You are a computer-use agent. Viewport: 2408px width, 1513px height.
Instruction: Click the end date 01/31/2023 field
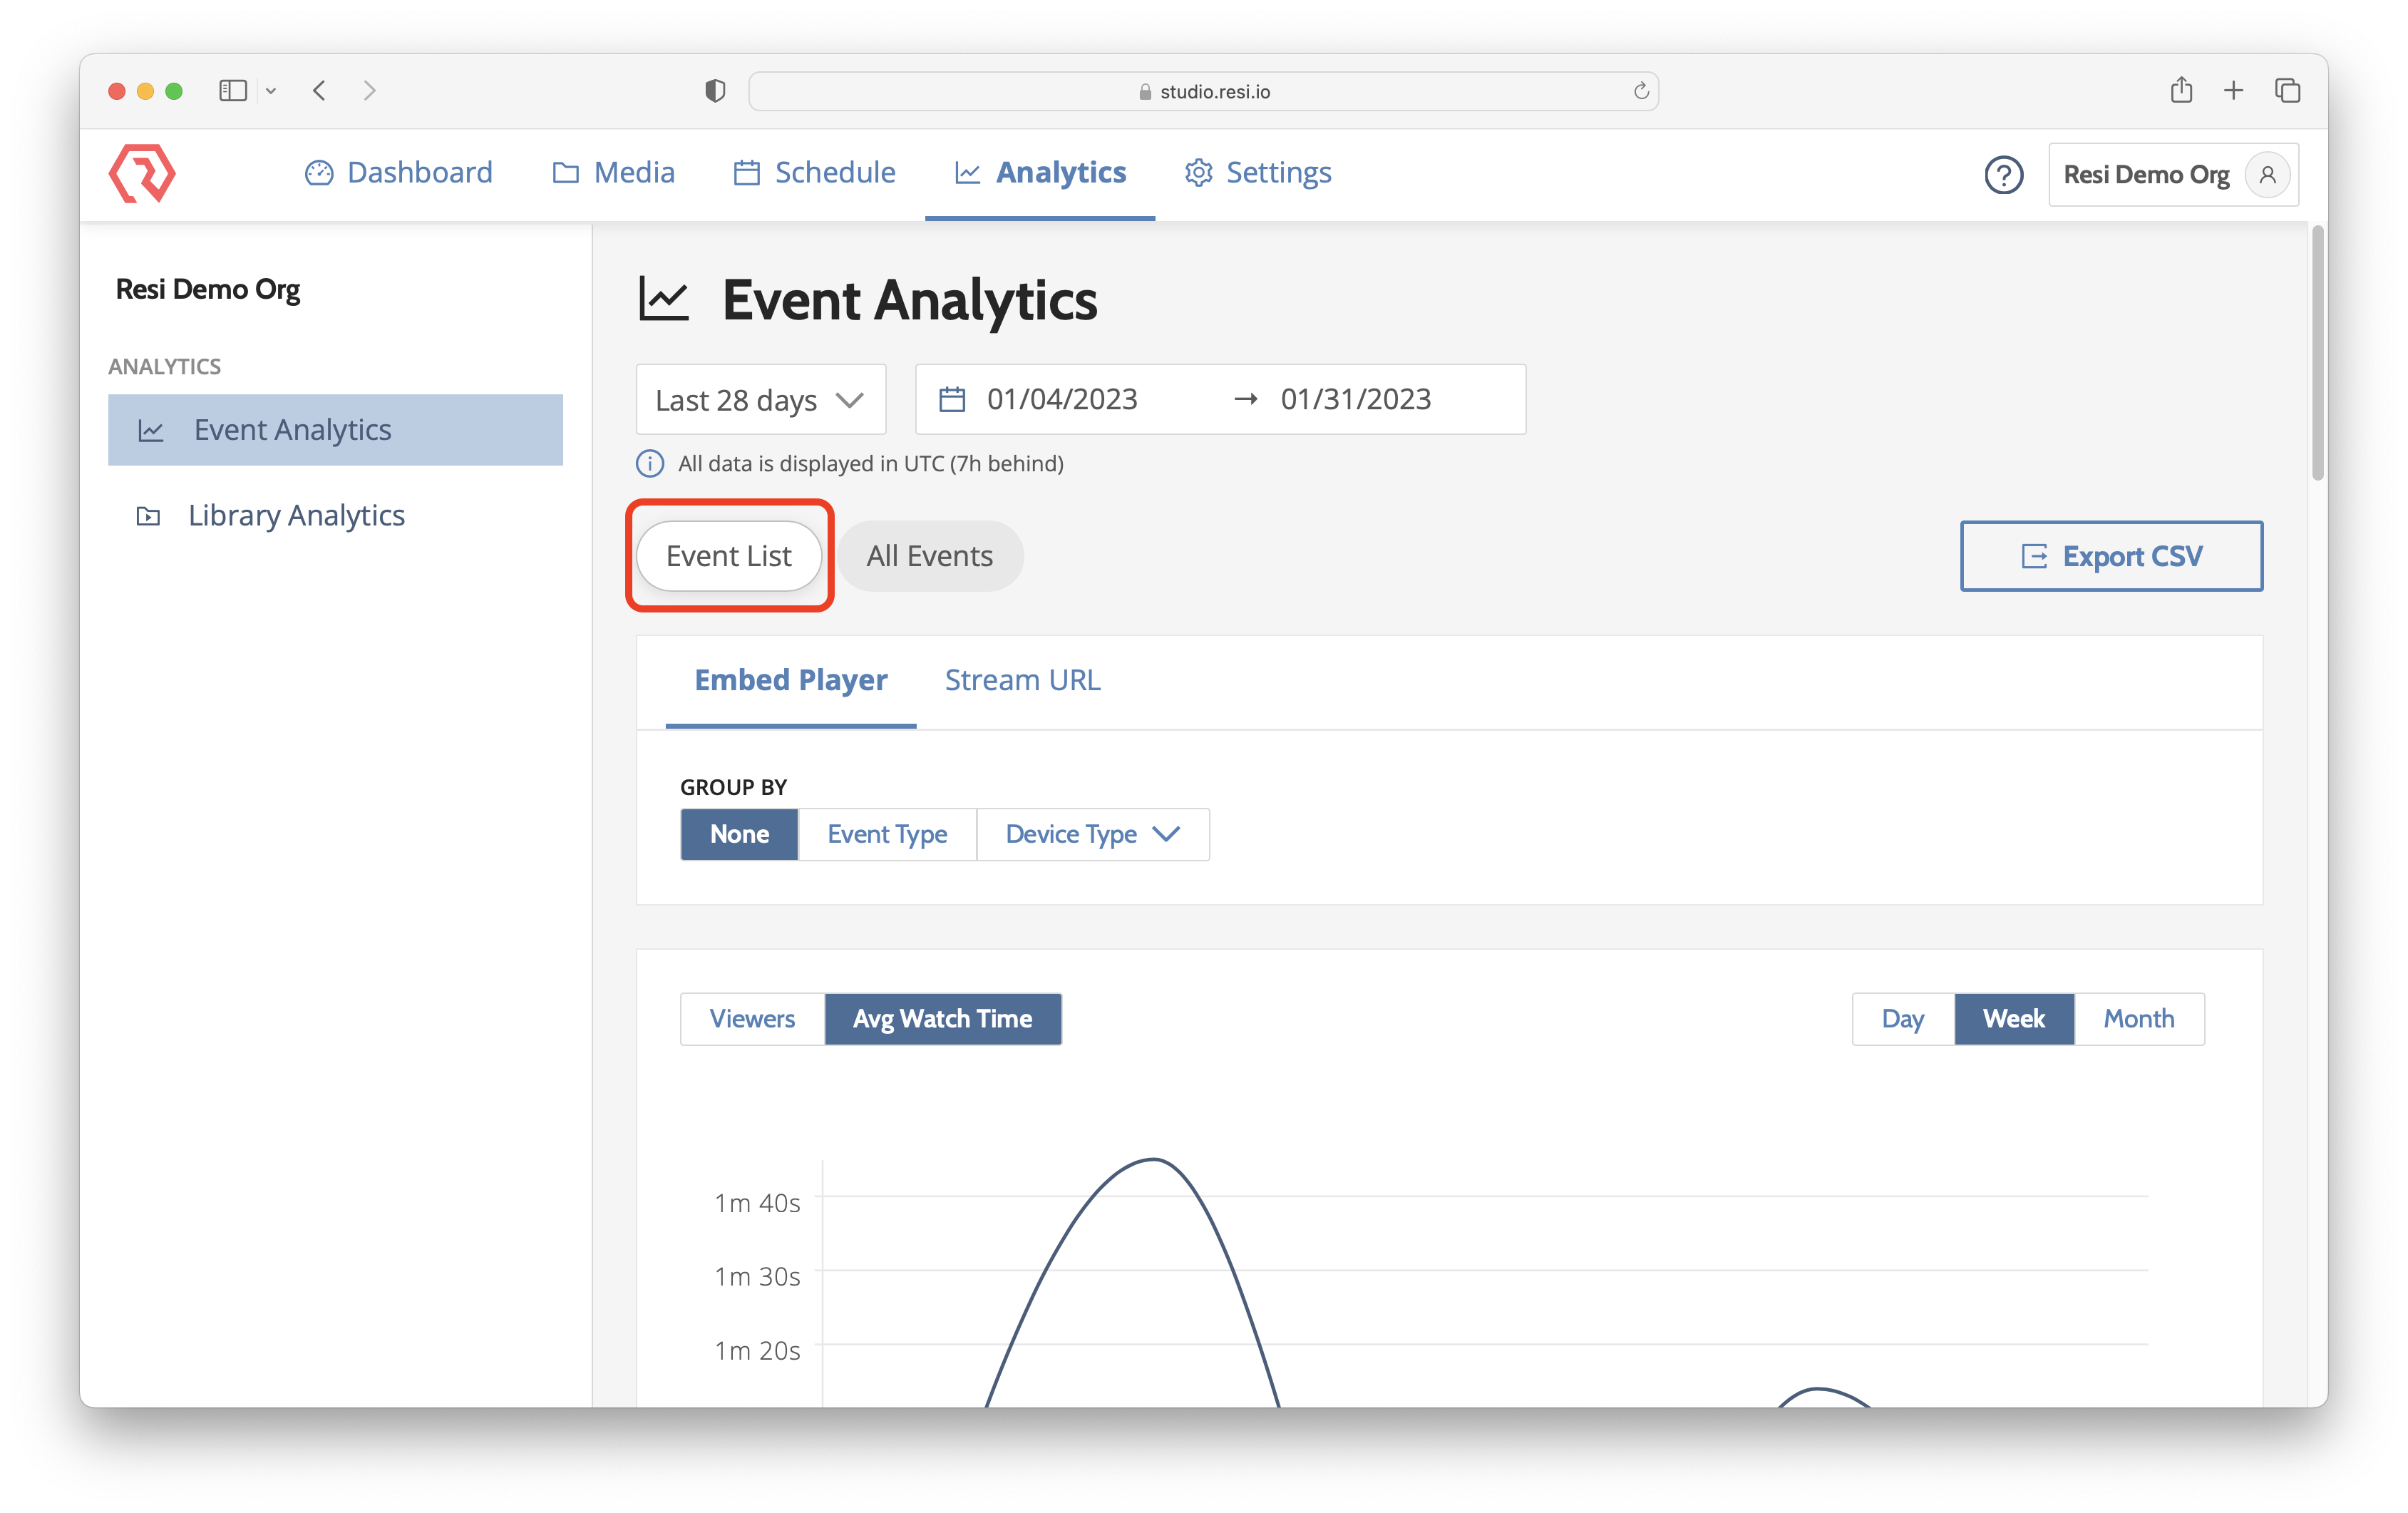pos(1356,400)
